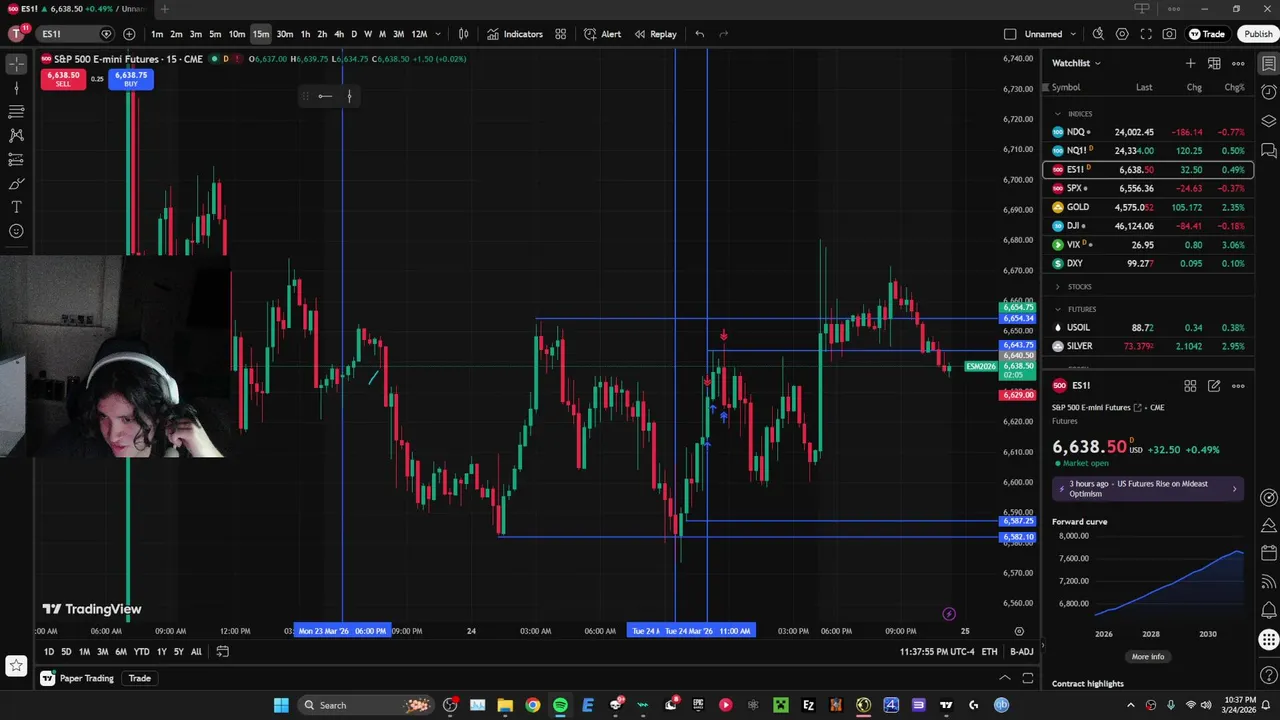Select the D daily timeframe
Screen dimensions: 1280x720
[353, 34]
